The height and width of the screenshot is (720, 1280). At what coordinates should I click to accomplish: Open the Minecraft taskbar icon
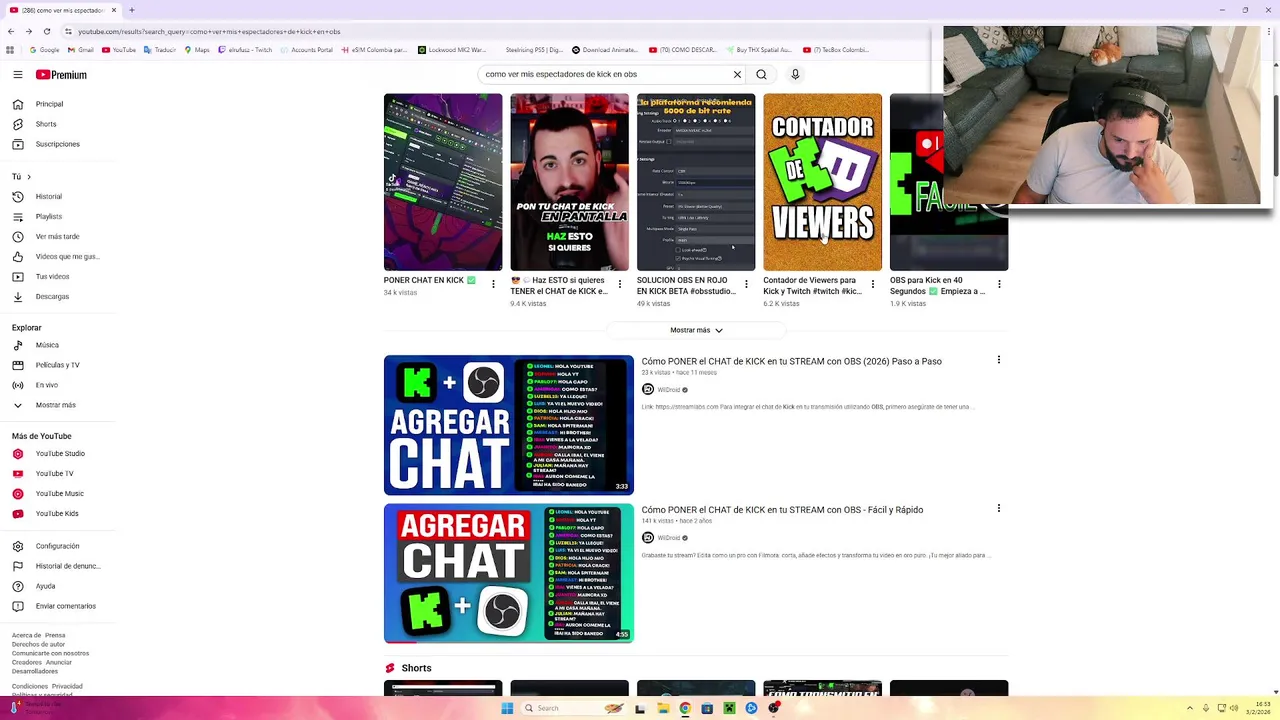click(729, 708)
